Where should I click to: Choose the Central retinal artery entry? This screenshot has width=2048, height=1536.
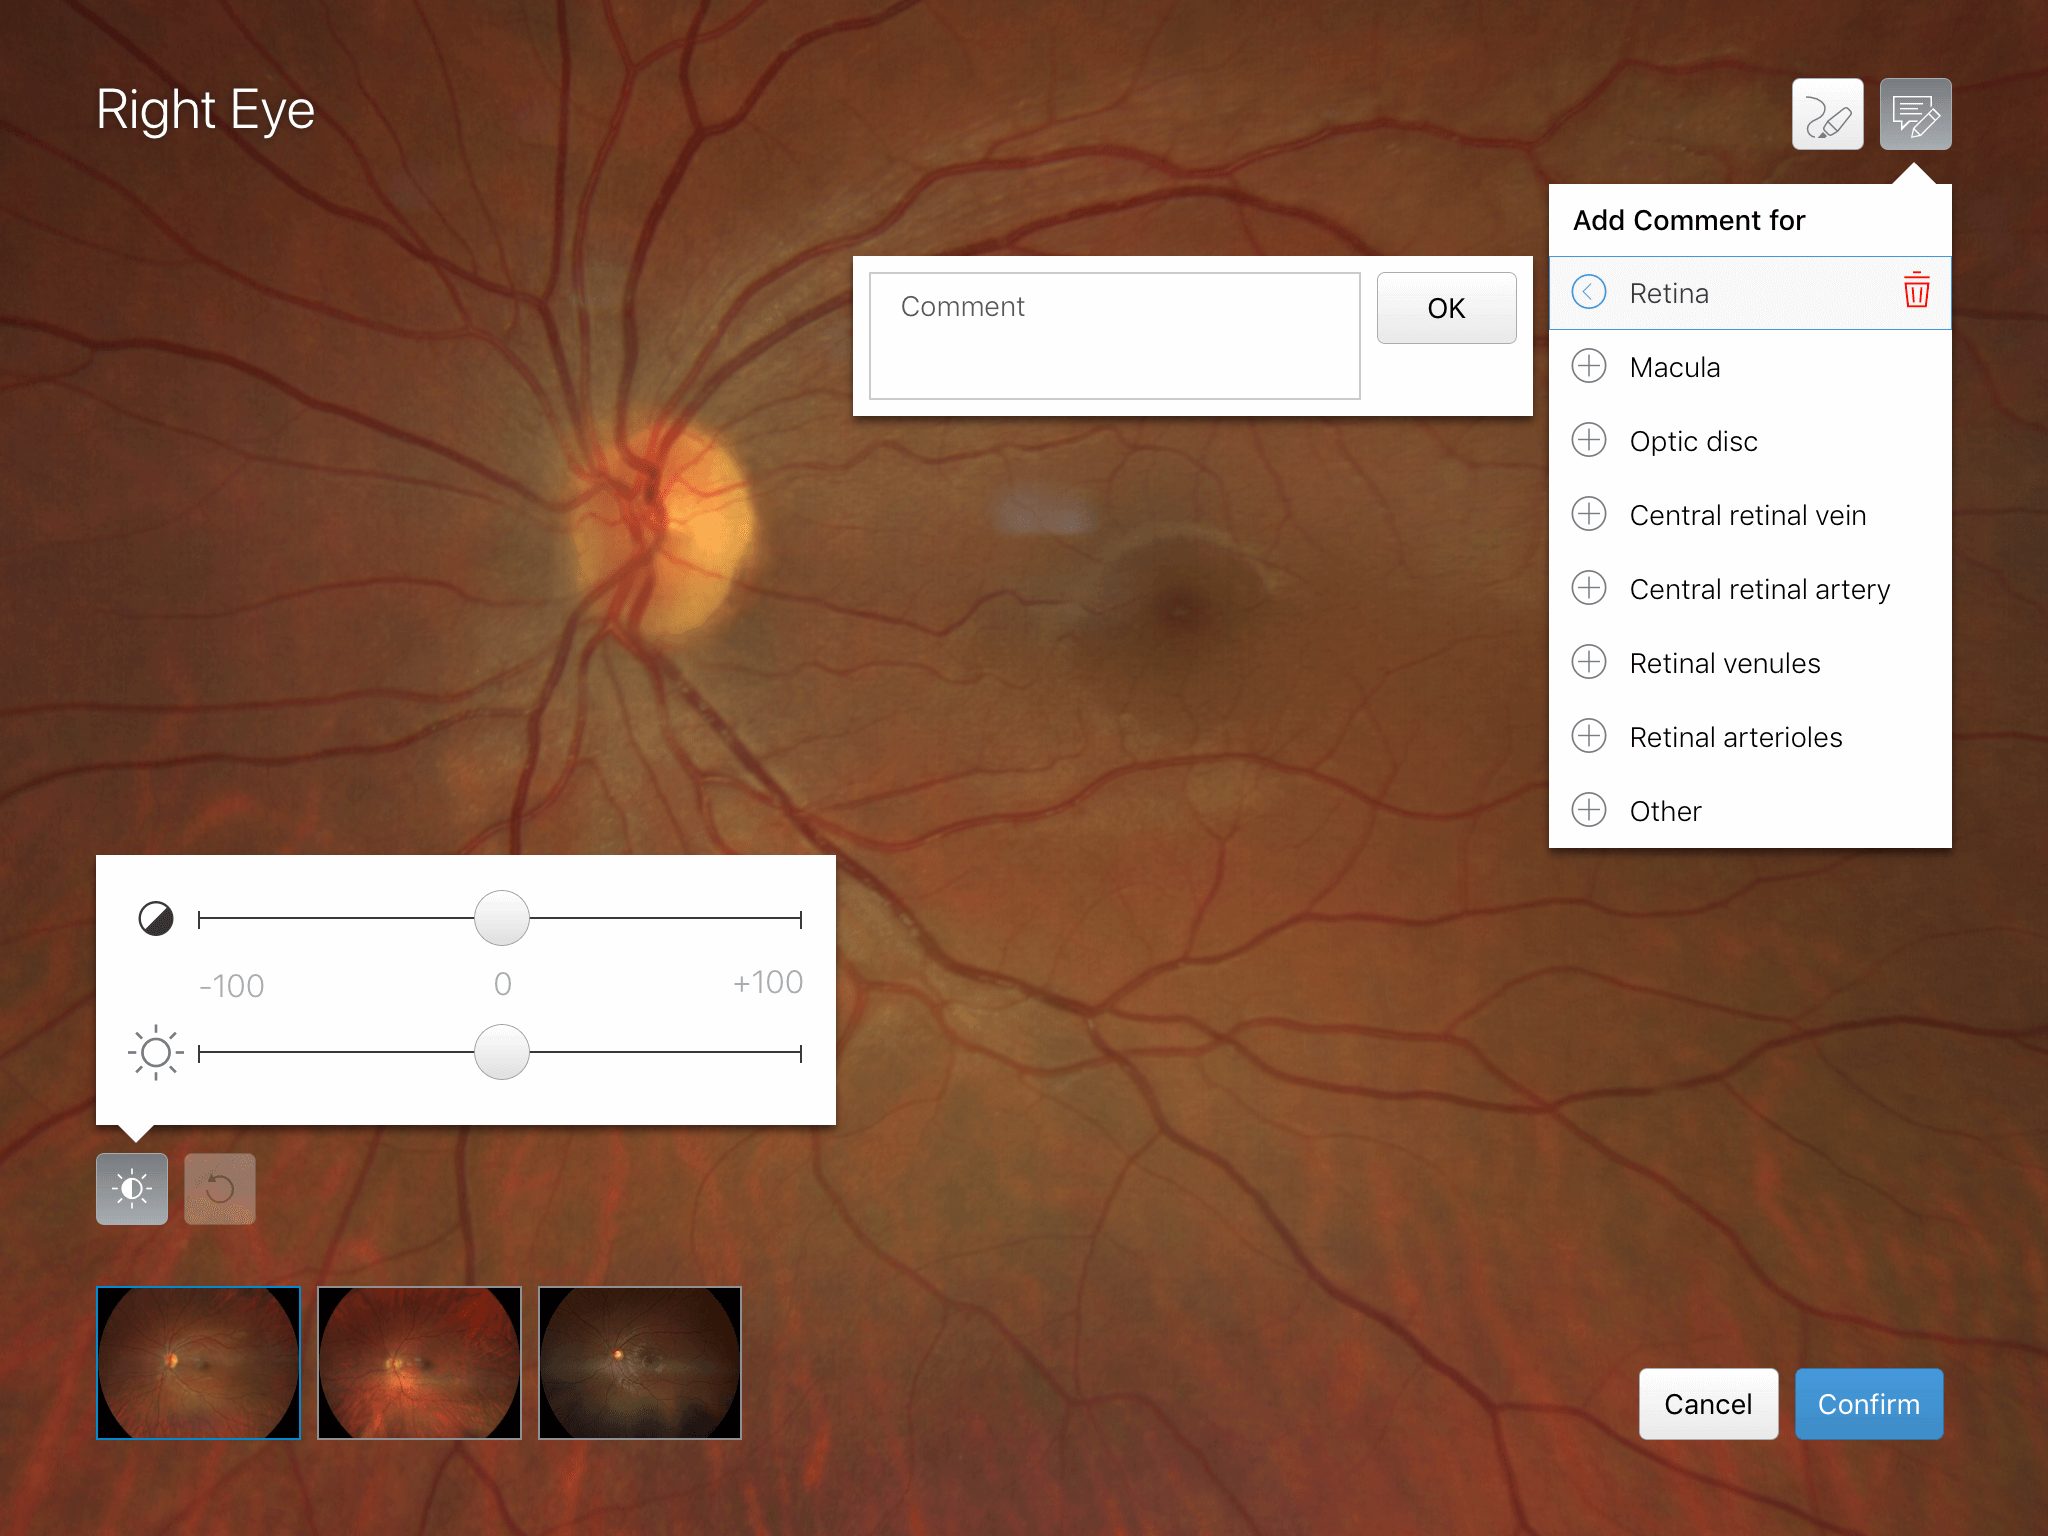1750,589
